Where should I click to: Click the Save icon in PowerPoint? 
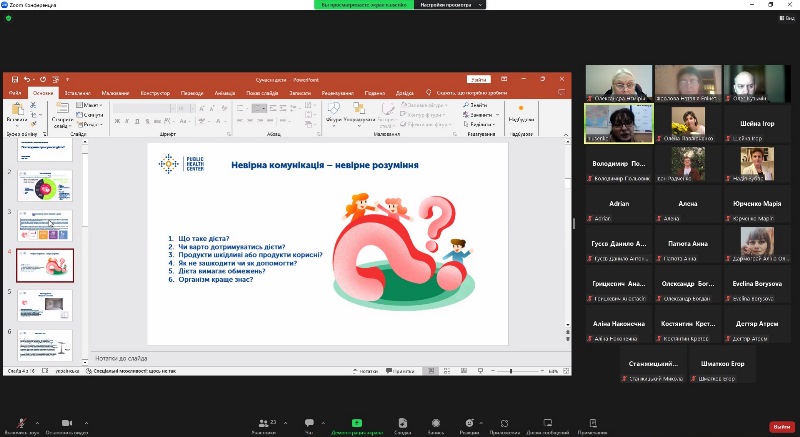pyautogui.click(x=14, y=79)
